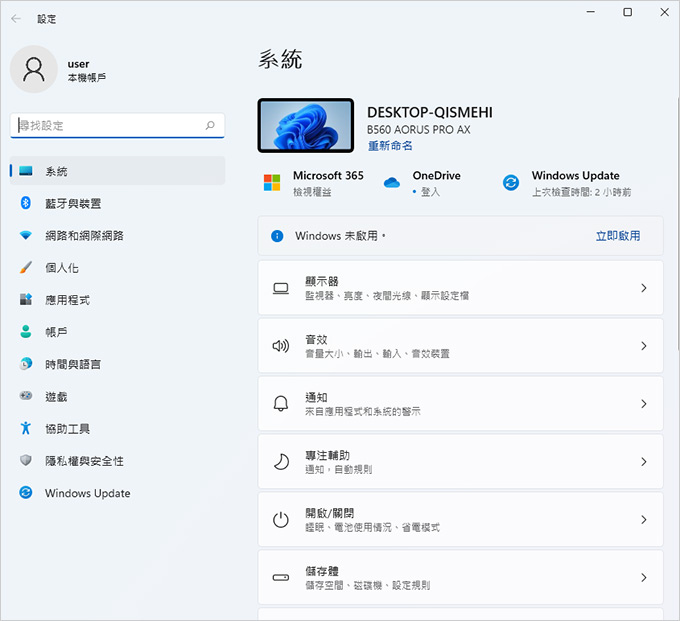
Task: Click the Microsoft 365 colored logo
Action: pos(272,183)
